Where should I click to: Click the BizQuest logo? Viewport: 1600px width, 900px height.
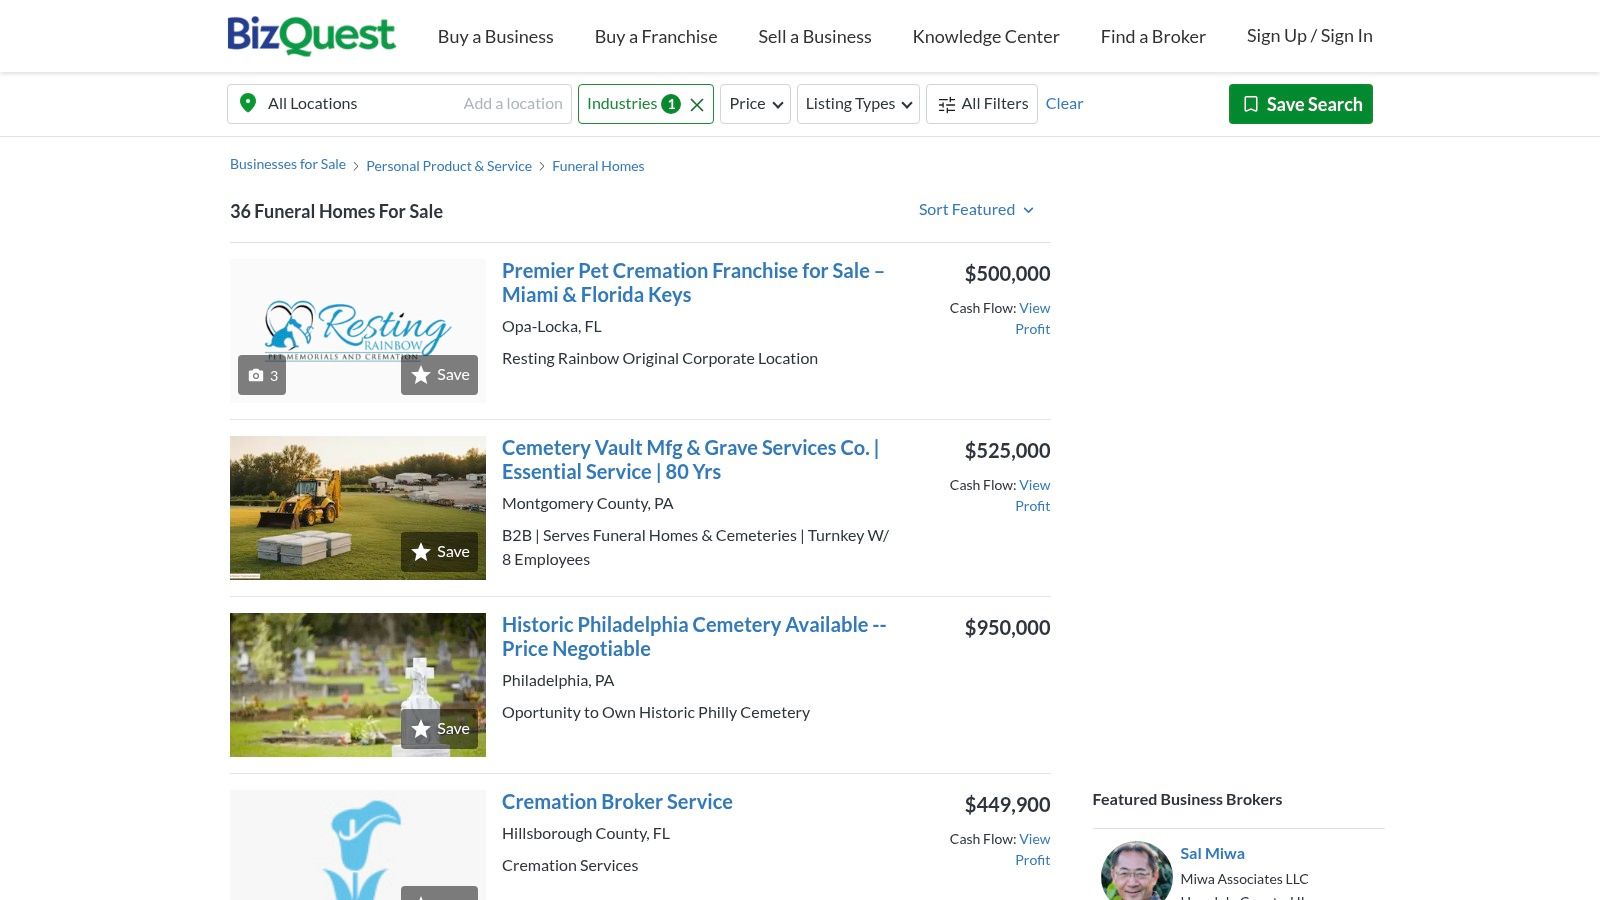tap(311, 36)
